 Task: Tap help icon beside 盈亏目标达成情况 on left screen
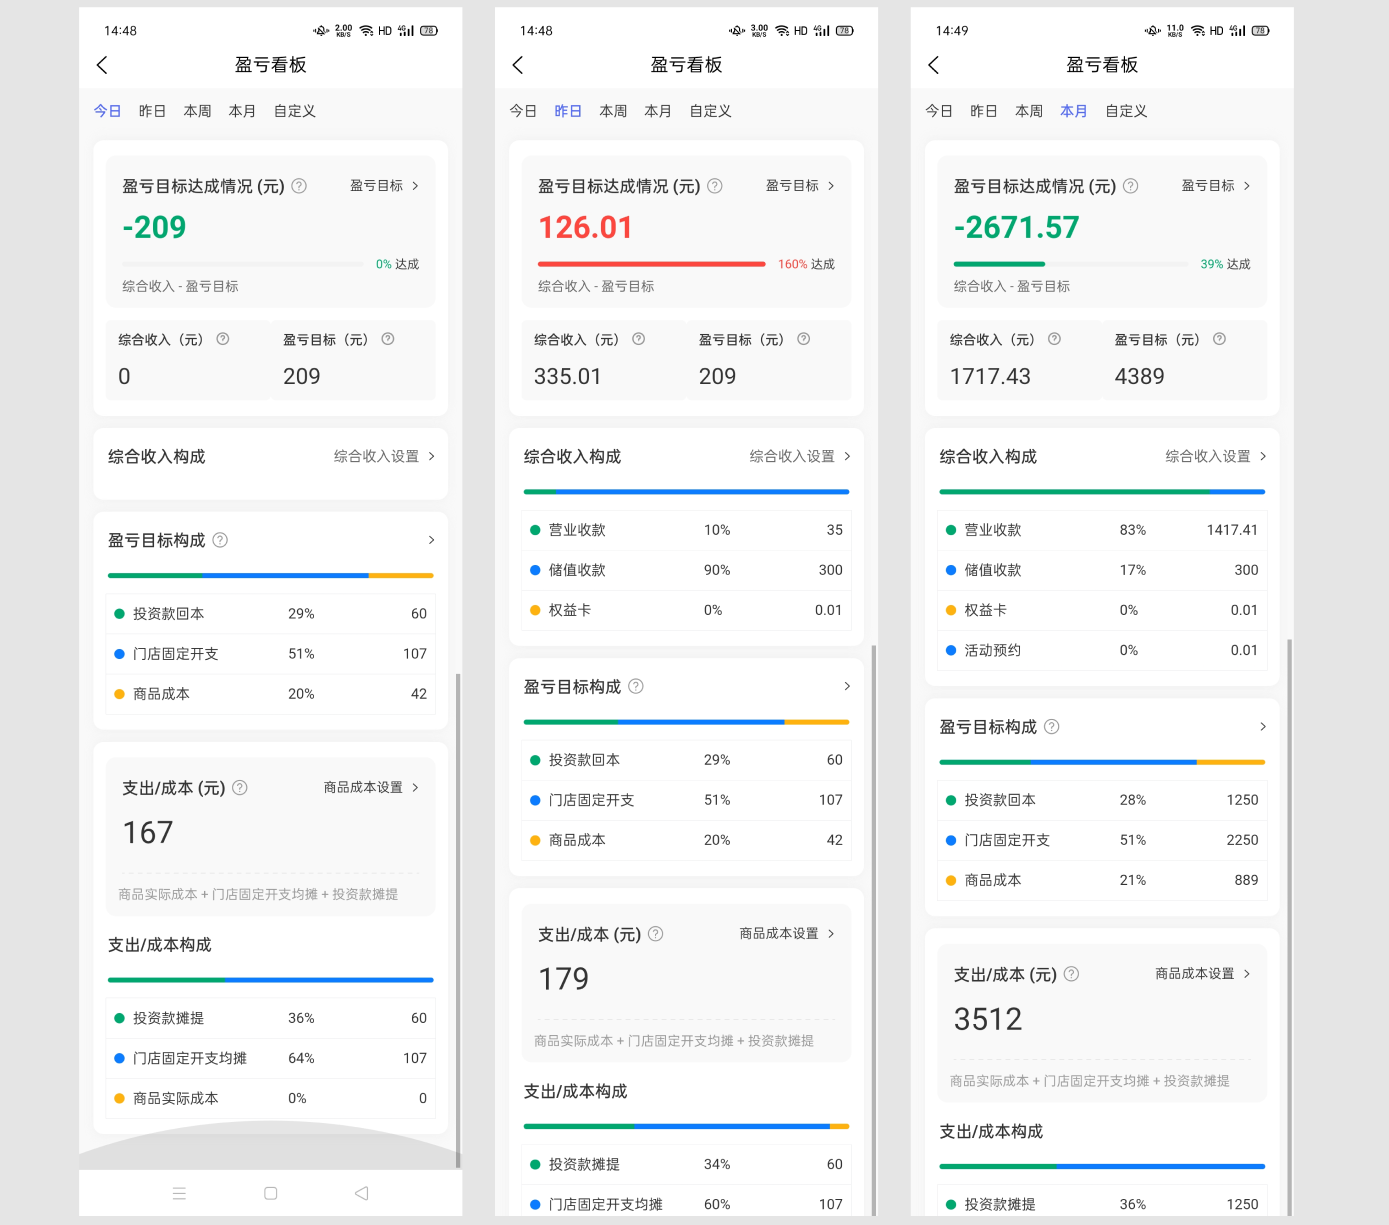tap(299, 186)
